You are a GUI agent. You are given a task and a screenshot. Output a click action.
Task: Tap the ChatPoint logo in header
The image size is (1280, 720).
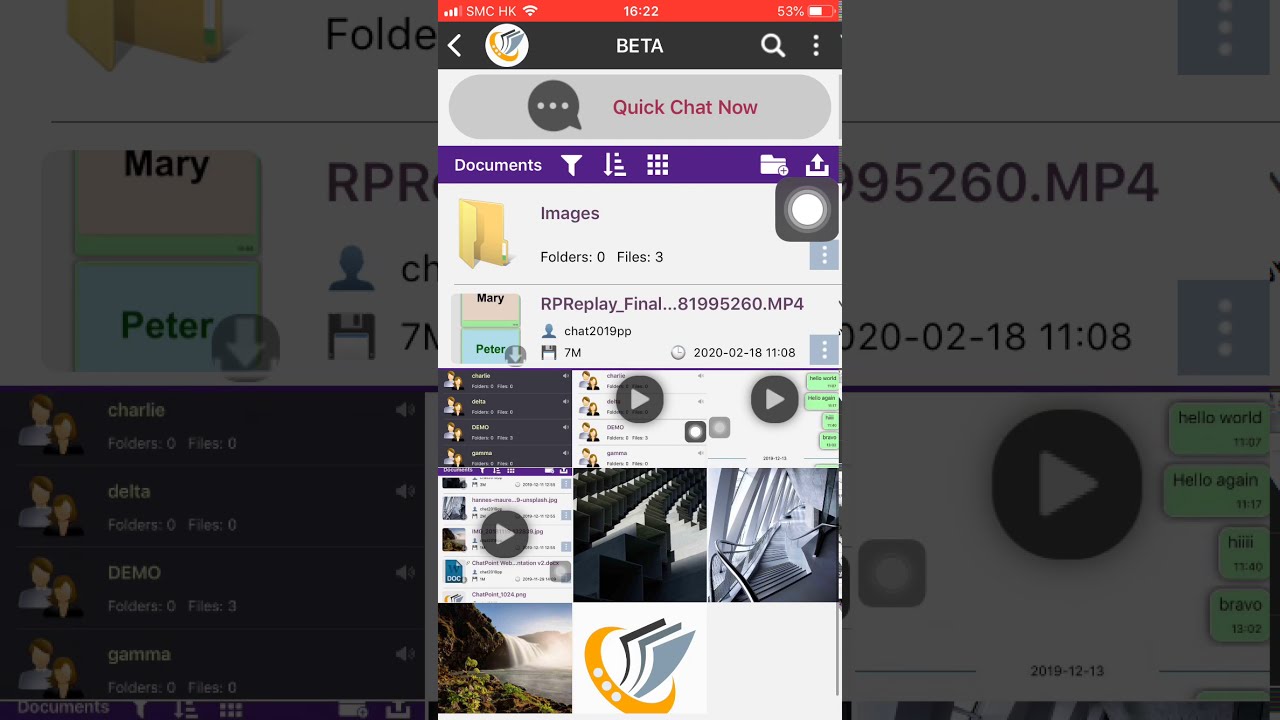(x=507, y=46)
